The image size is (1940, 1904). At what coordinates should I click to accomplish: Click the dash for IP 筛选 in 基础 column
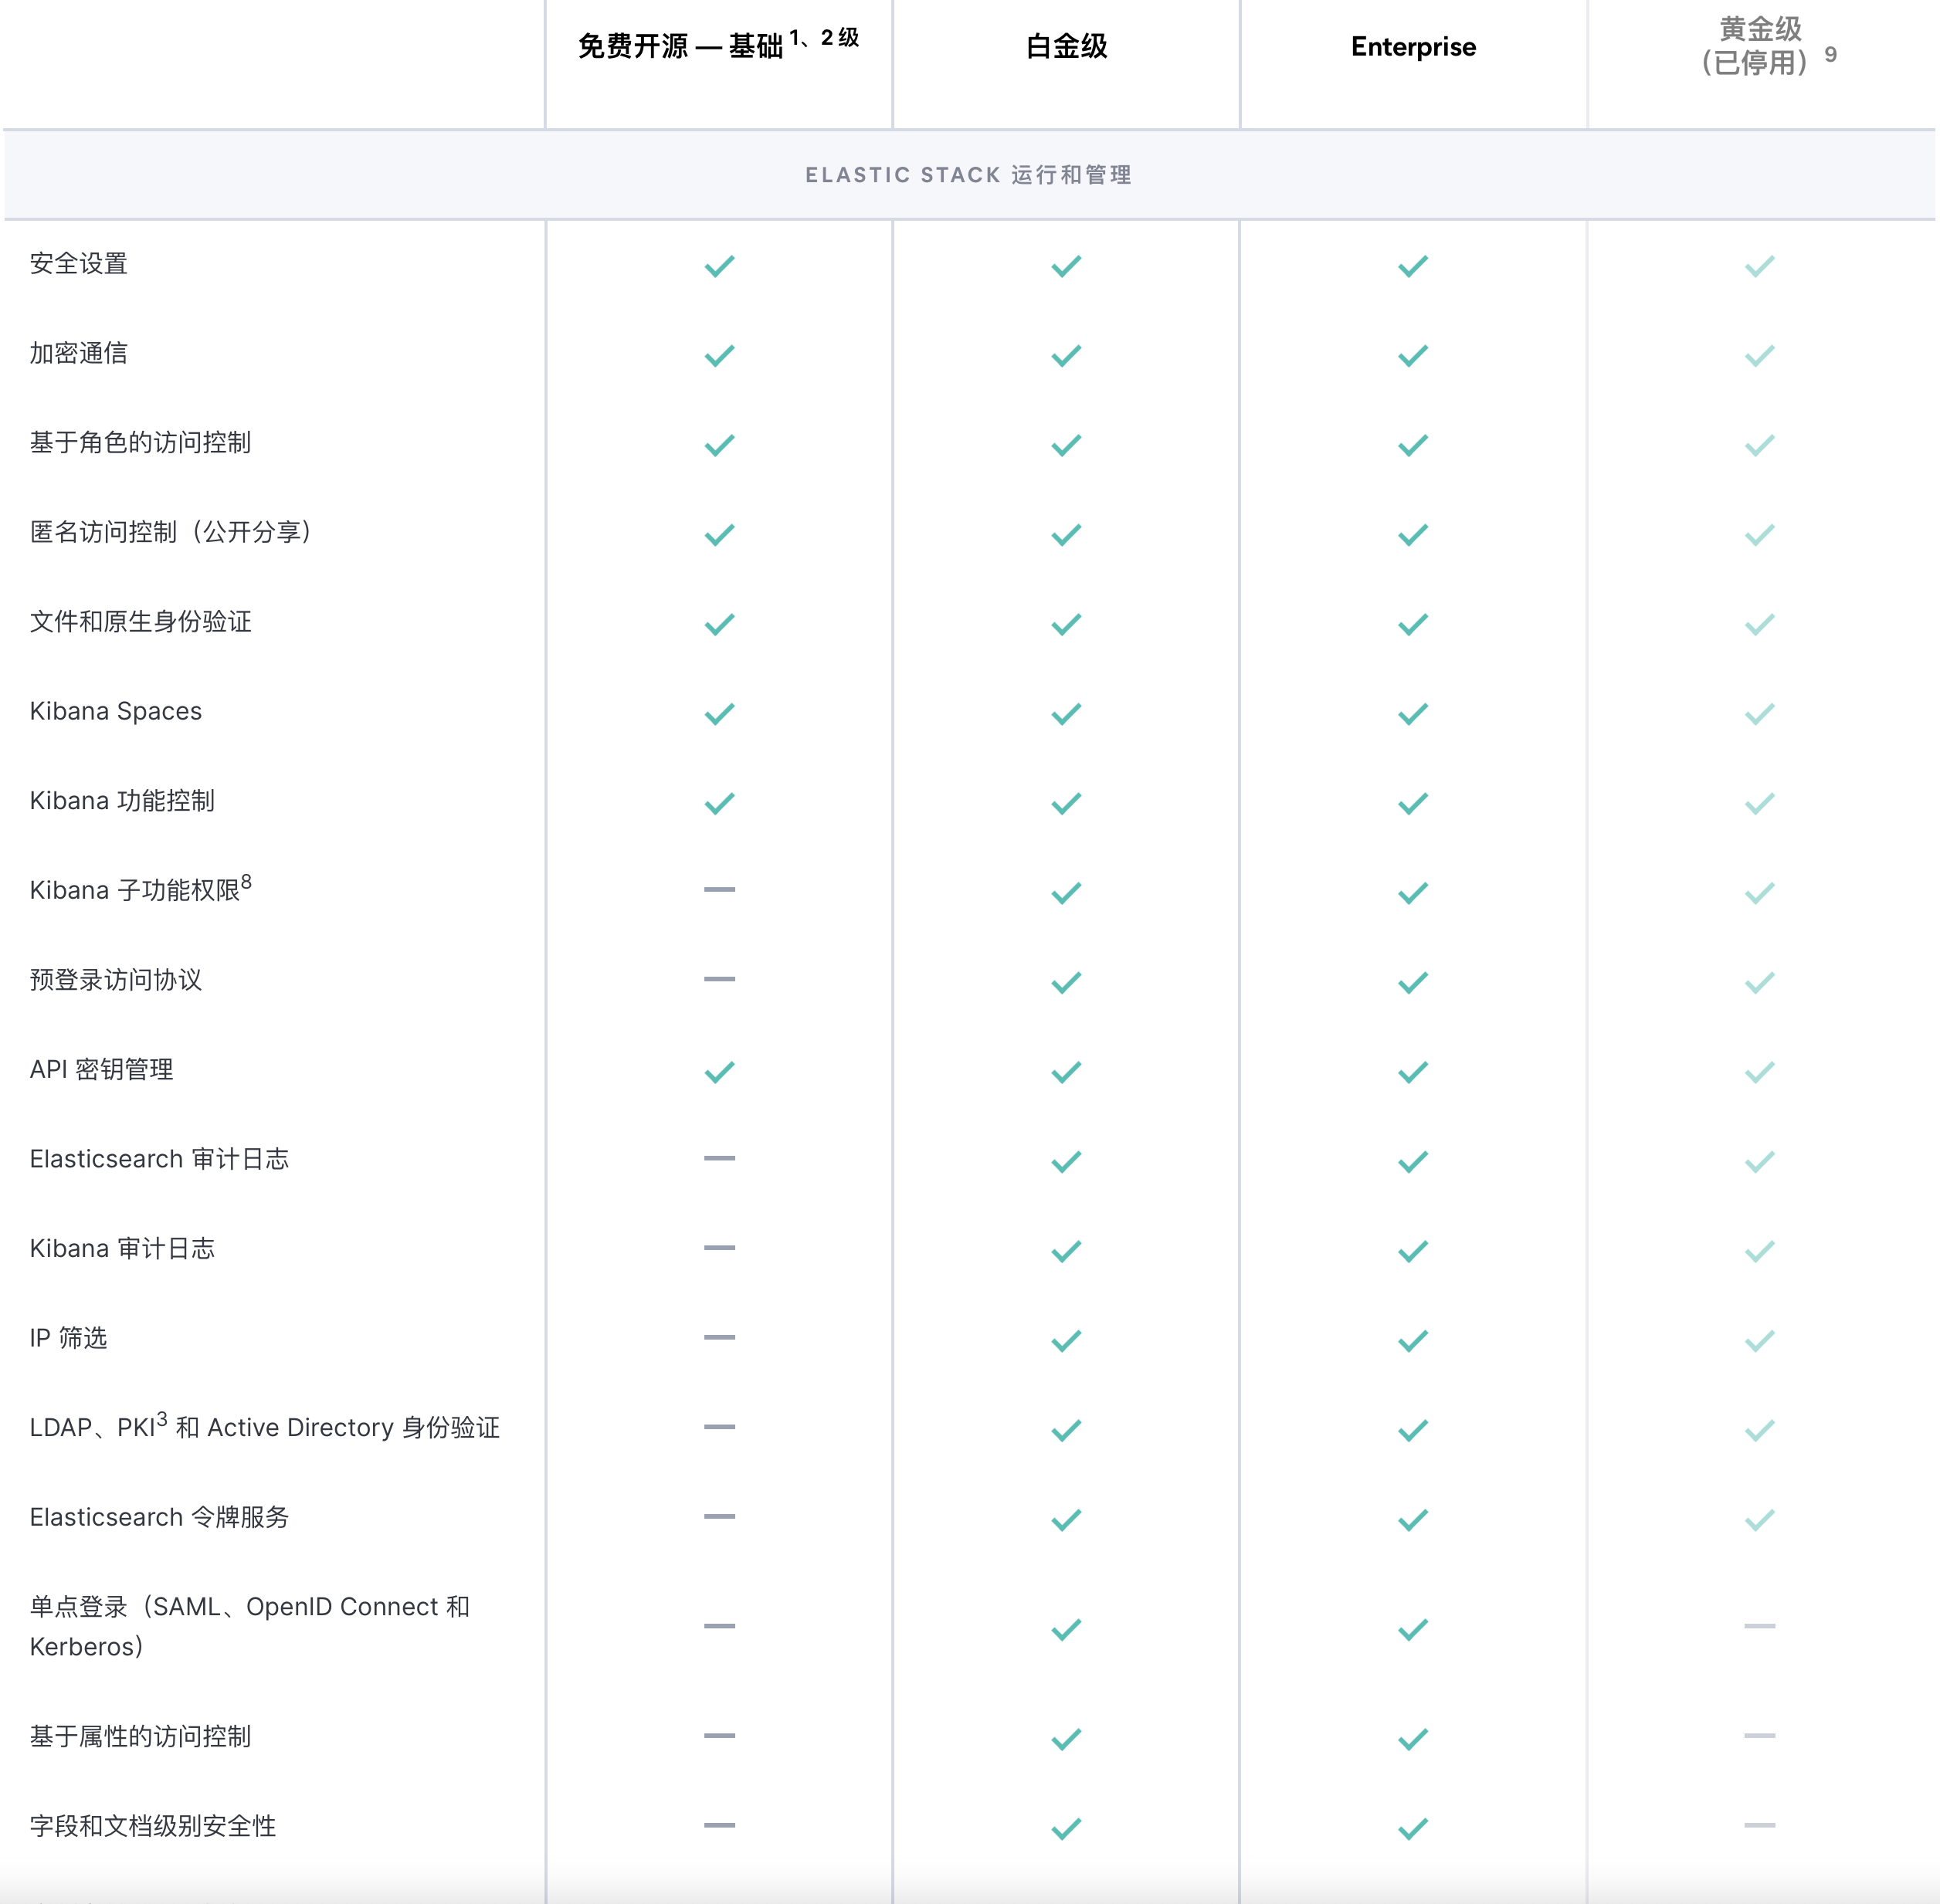719,1337
